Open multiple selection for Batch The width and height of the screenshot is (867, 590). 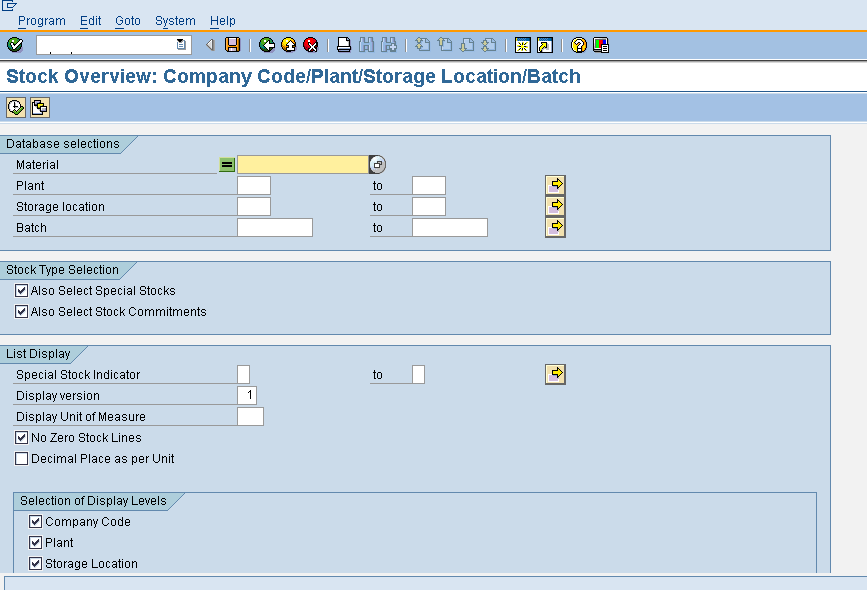[x=555, y=226]
